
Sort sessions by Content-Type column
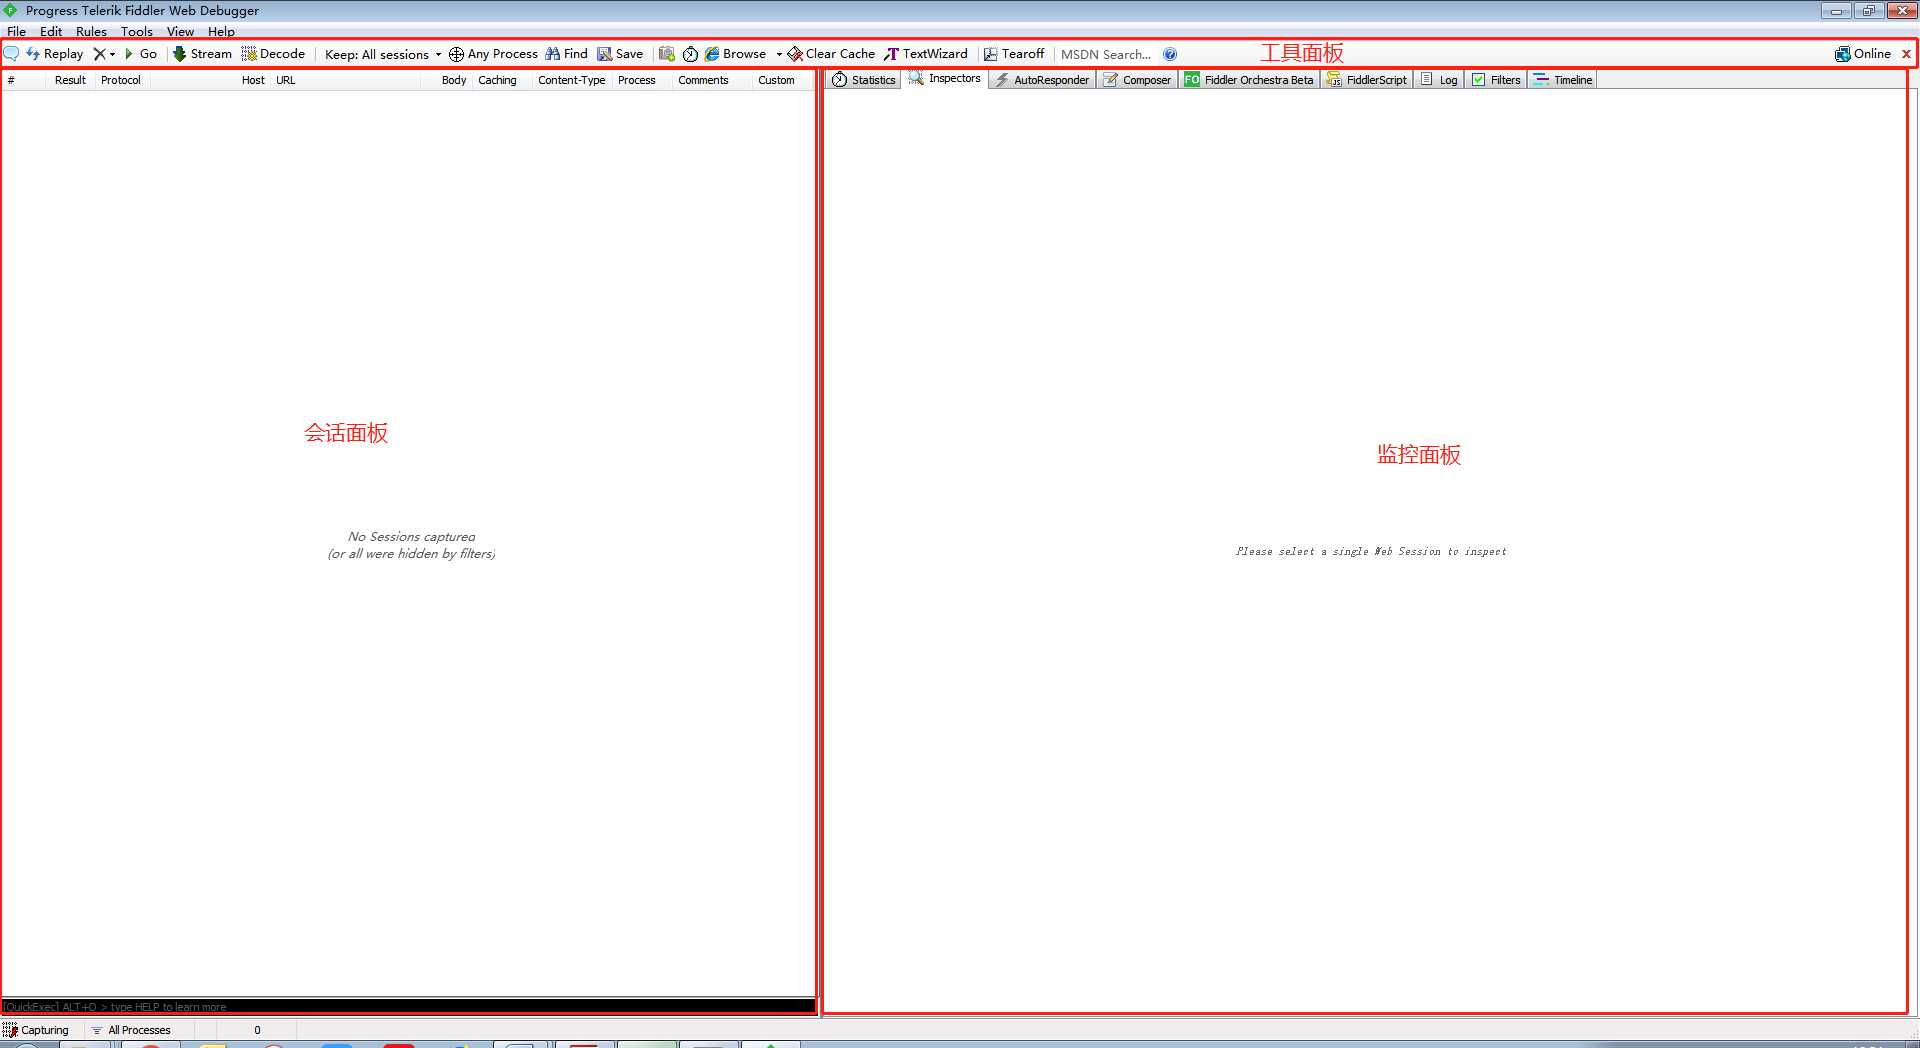point(571,80)
